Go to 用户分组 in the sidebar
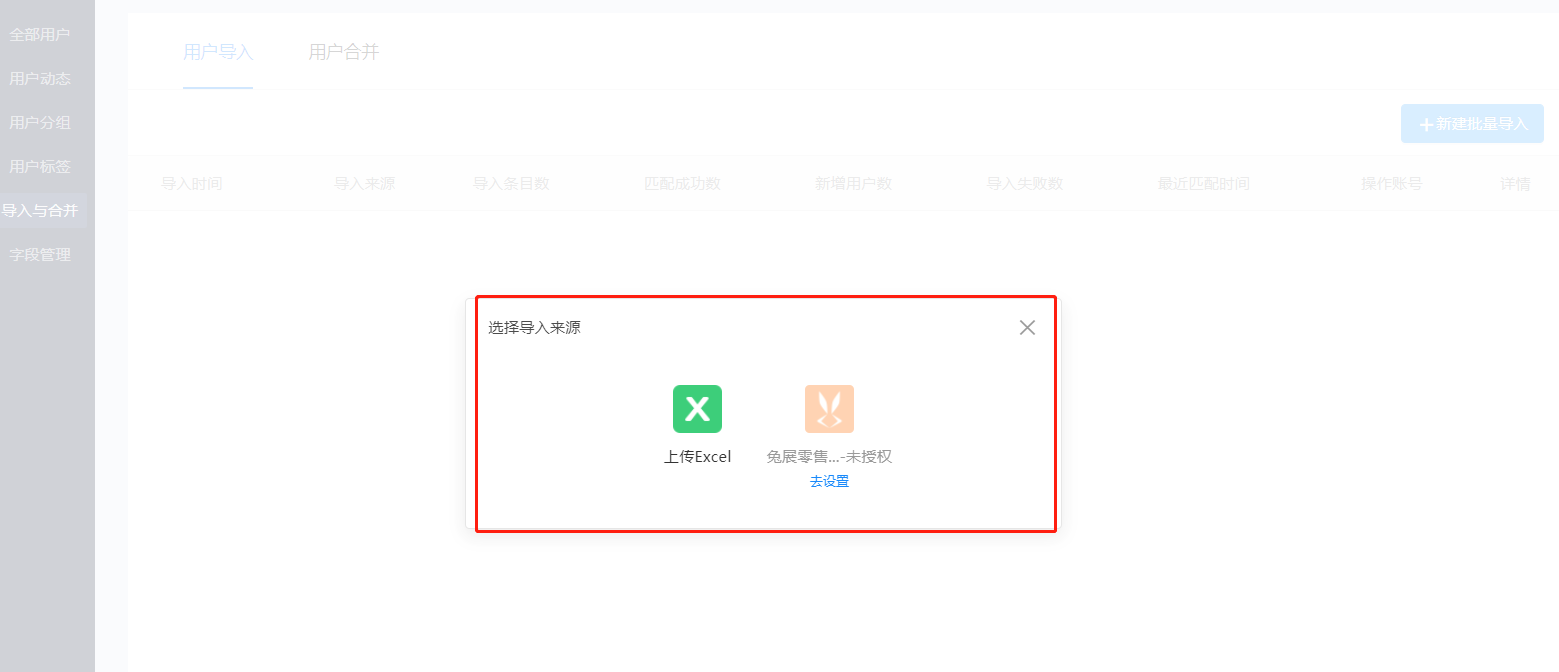 [40, 123]
